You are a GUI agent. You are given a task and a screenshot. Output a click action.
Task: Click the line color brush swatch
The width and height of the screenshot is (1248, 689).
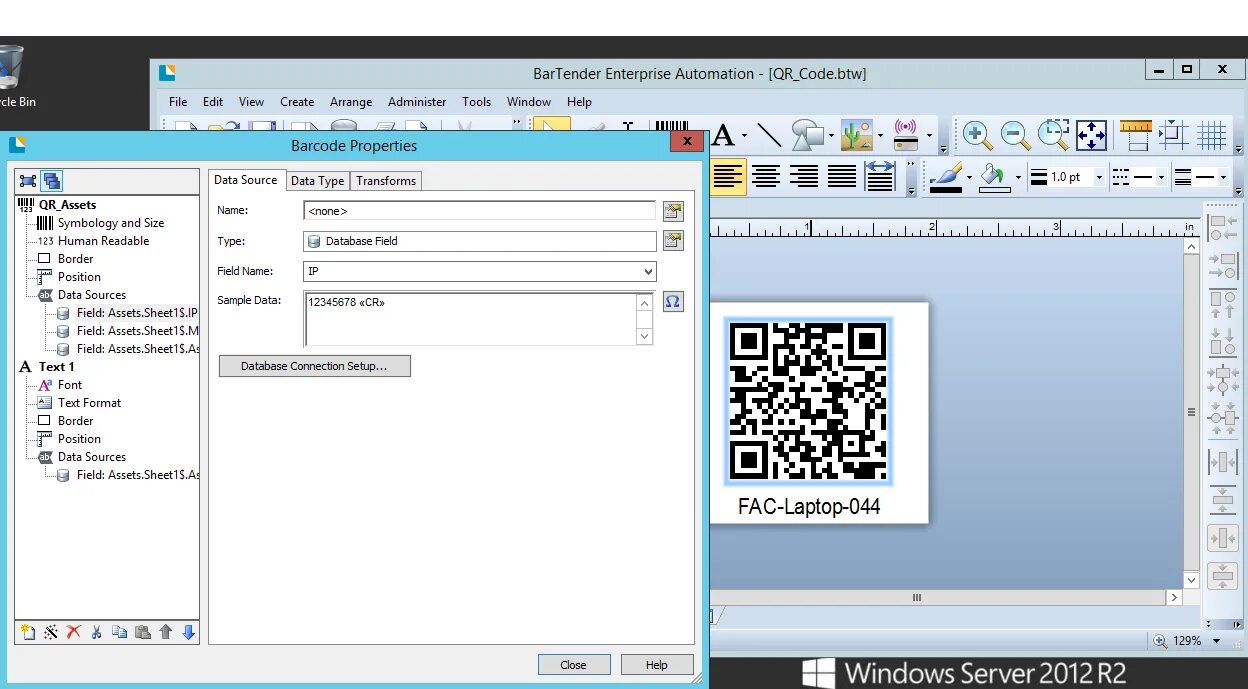[x=945, y=177]
